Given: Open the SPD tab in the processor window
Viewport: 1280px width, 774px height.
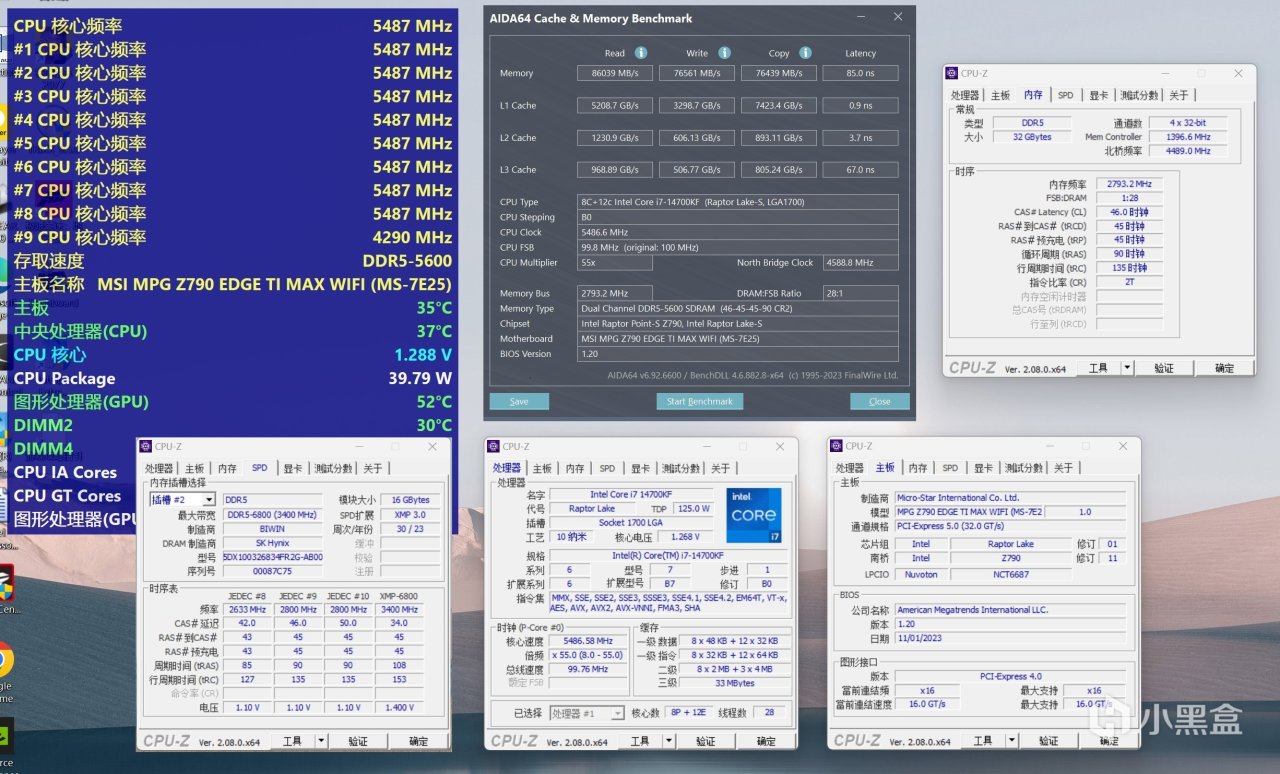Looking at the screenshot, I should [x=607, y=468].
